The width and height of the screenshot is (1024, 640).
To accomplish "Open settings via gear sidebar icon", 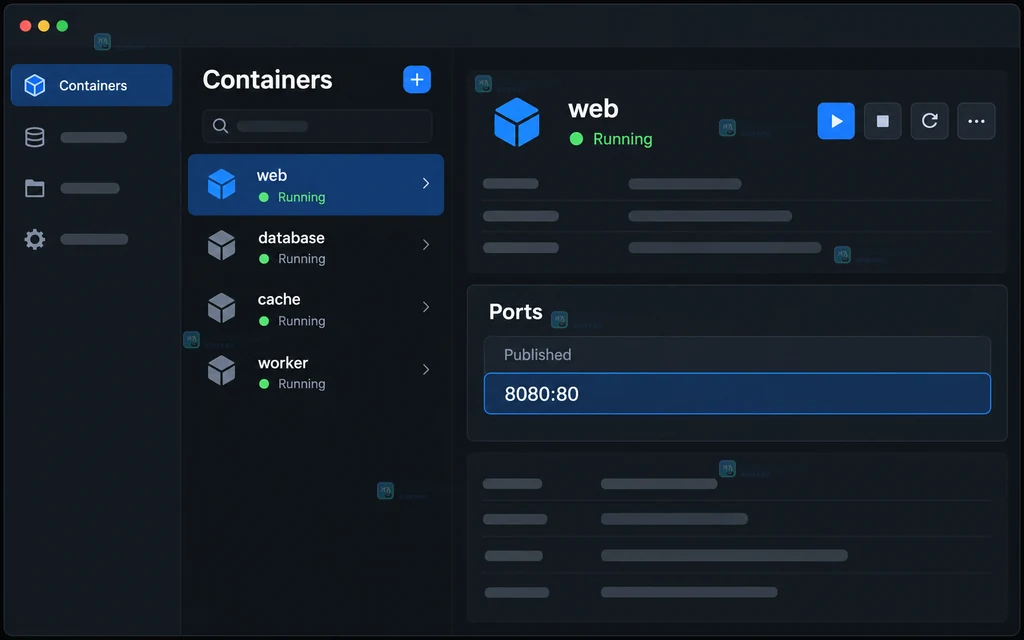I will tap(35, 239).
